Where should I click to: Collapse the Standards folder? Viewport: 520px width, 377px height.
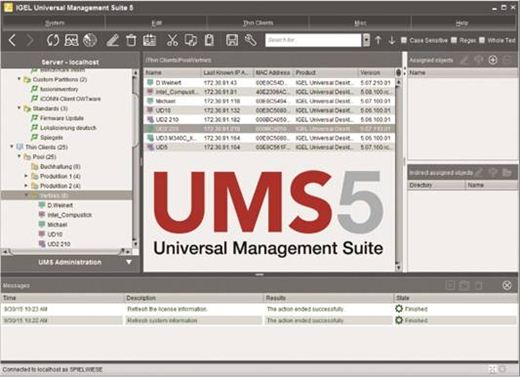(x=19, y=108)
